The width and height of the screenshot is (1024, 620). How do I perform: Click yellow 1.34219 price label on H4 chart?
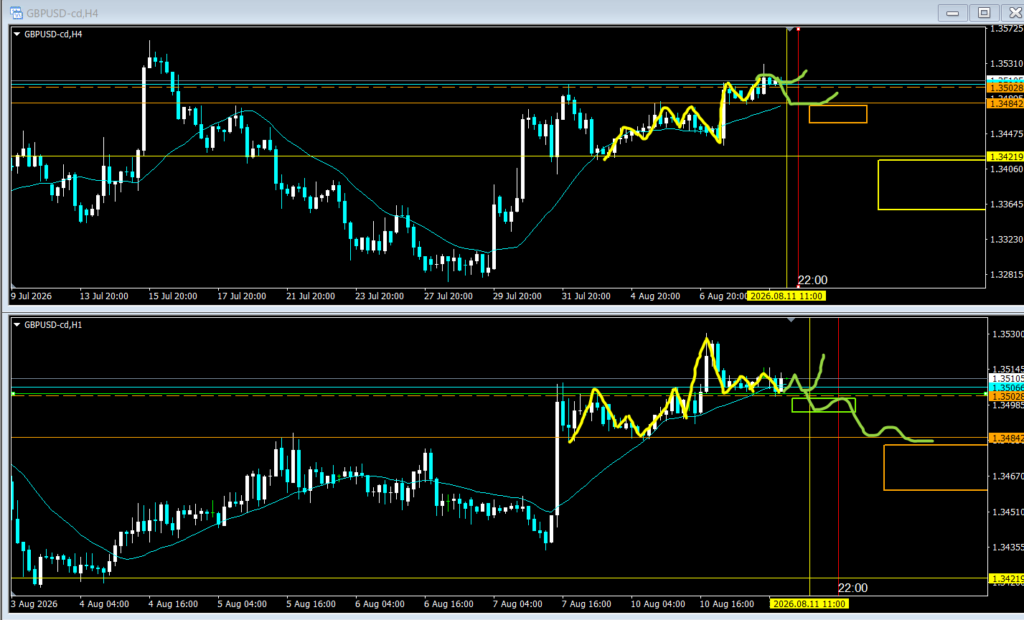click(1006, 157)
